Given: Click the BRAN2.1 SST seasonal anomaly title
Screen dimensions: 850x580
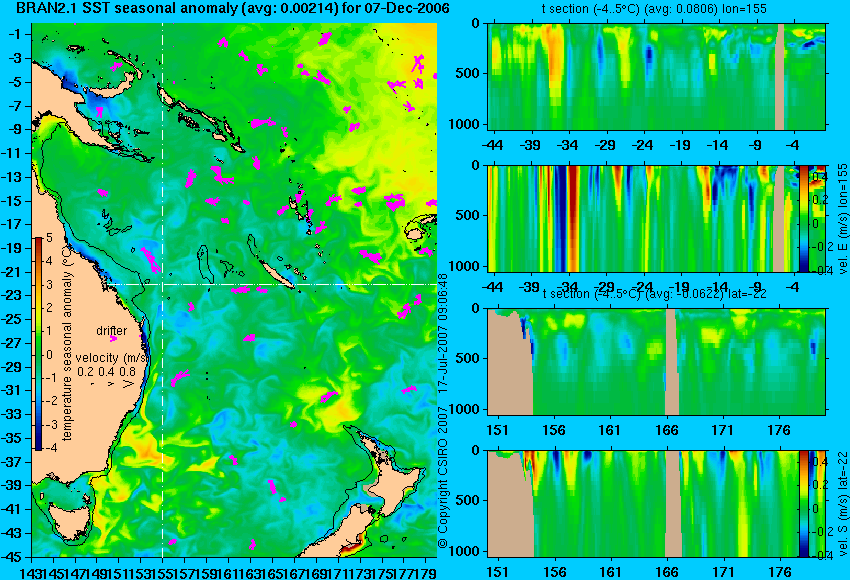Looking at the screenshot, I should 233,8.
